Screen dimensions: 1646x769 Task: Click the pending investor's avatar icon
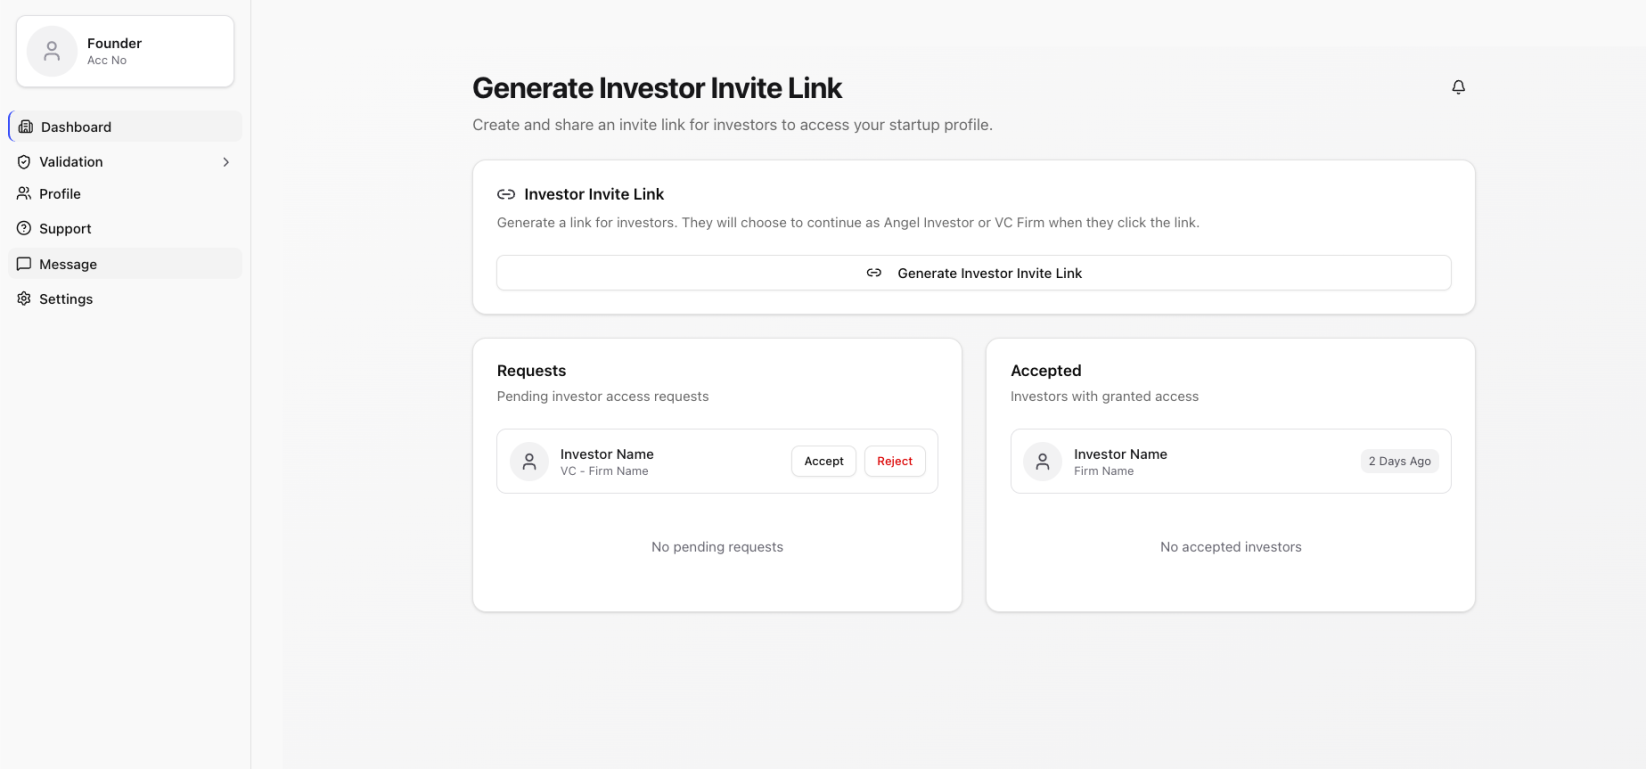(x=529, y=461)
